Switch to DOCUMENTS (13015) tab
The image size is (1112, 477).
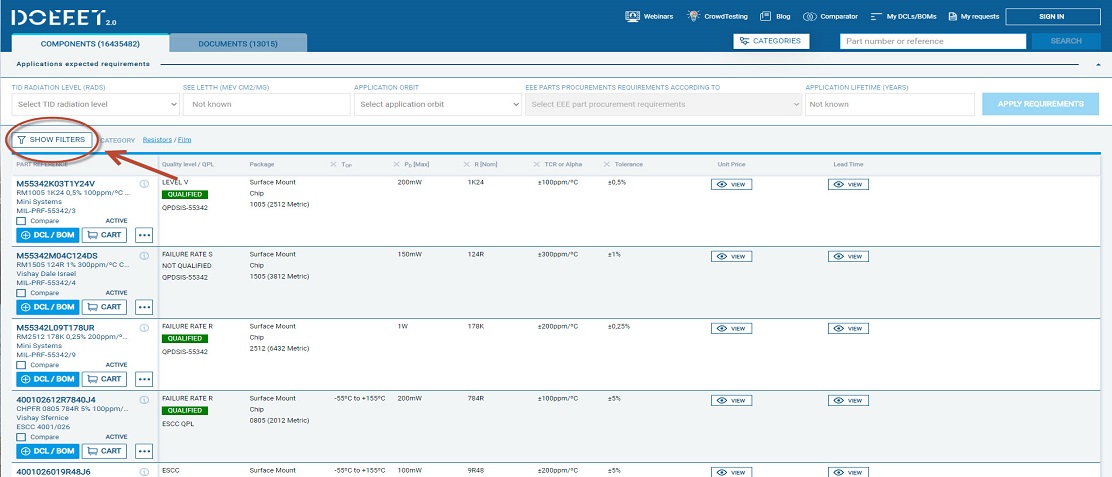[238, 44]
